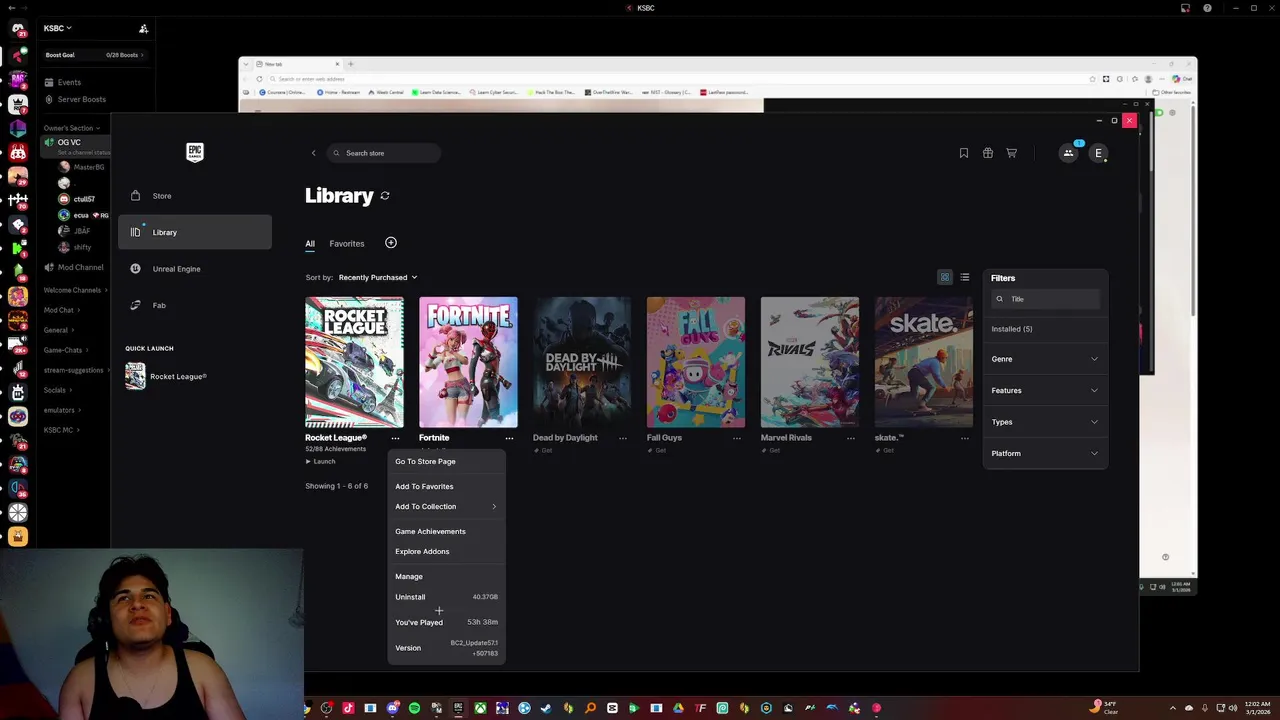The width and height of the screenshot is (1280, 720).
Task: Open the gift redeem icon
Action: (x=988, y=153)
